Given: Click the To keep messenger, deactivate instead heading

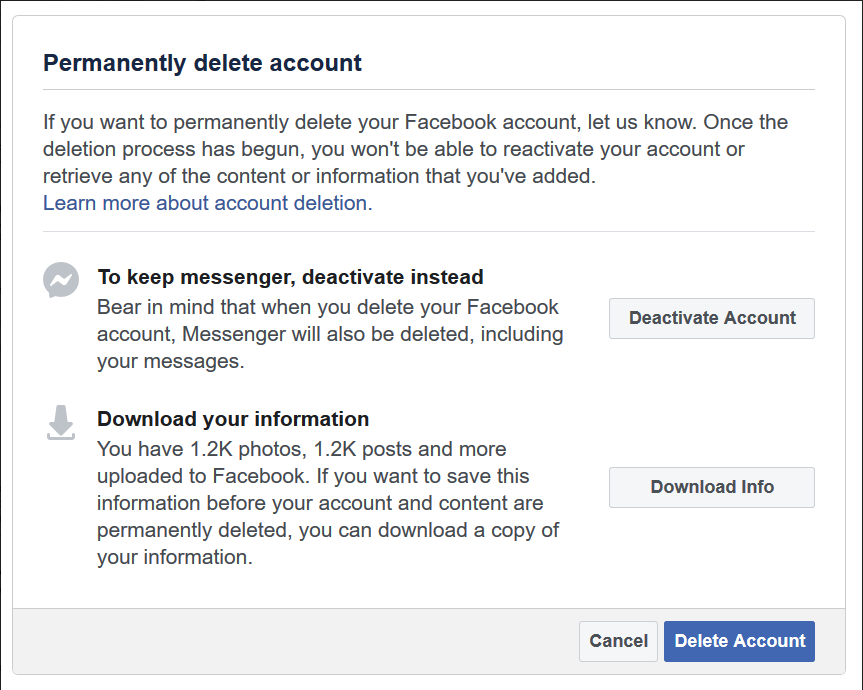Looking at the screenshot, I should point(290,277).
